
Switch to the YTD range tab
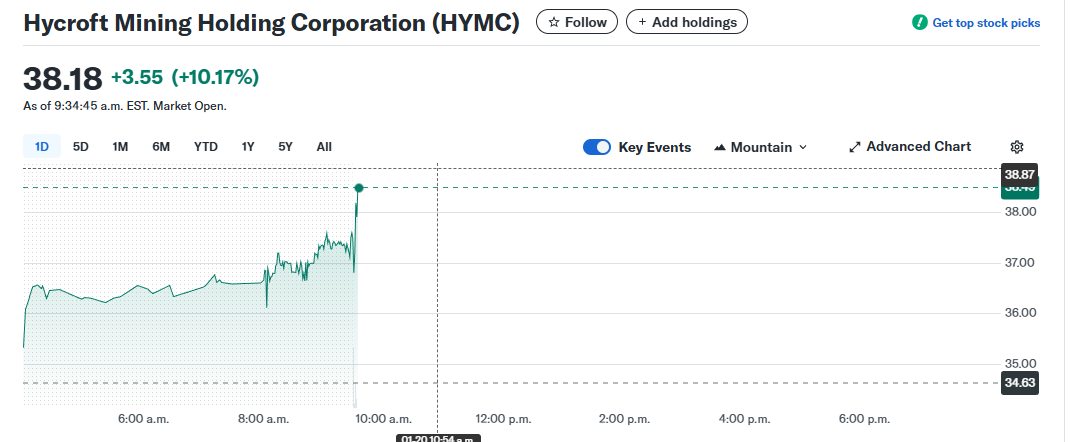pos(206,146)
